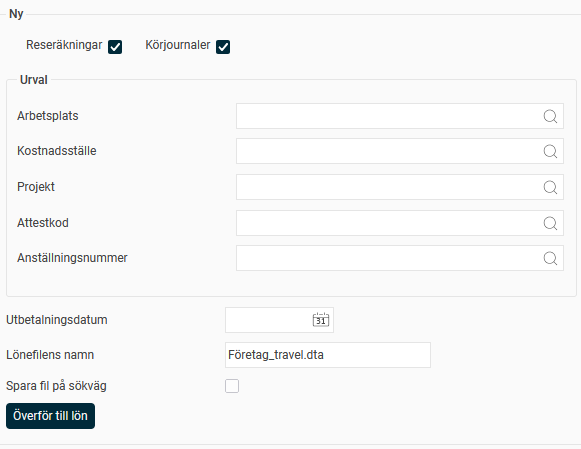Focus the Kostnadsställe text field
Screen dimensions: 581x449
389,151
